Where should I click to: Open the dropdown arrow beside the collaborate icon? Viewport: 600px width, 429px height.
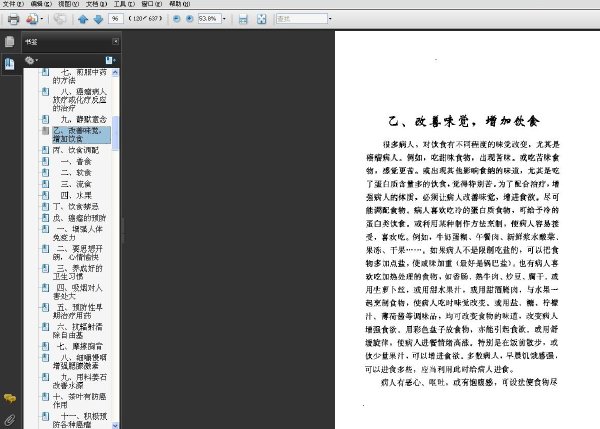point(42,19)
